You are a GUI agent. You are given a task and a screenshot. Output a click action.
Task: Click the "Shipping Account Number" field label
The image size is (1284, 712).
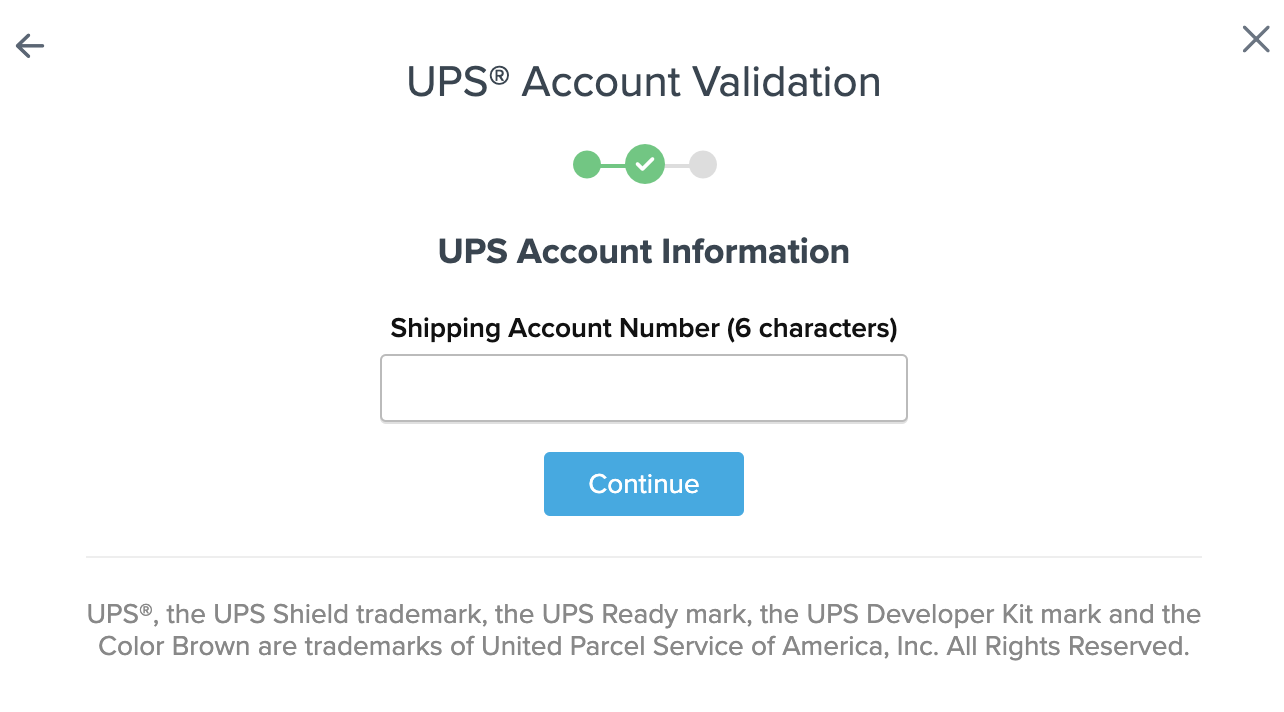(x=555, y=328)
